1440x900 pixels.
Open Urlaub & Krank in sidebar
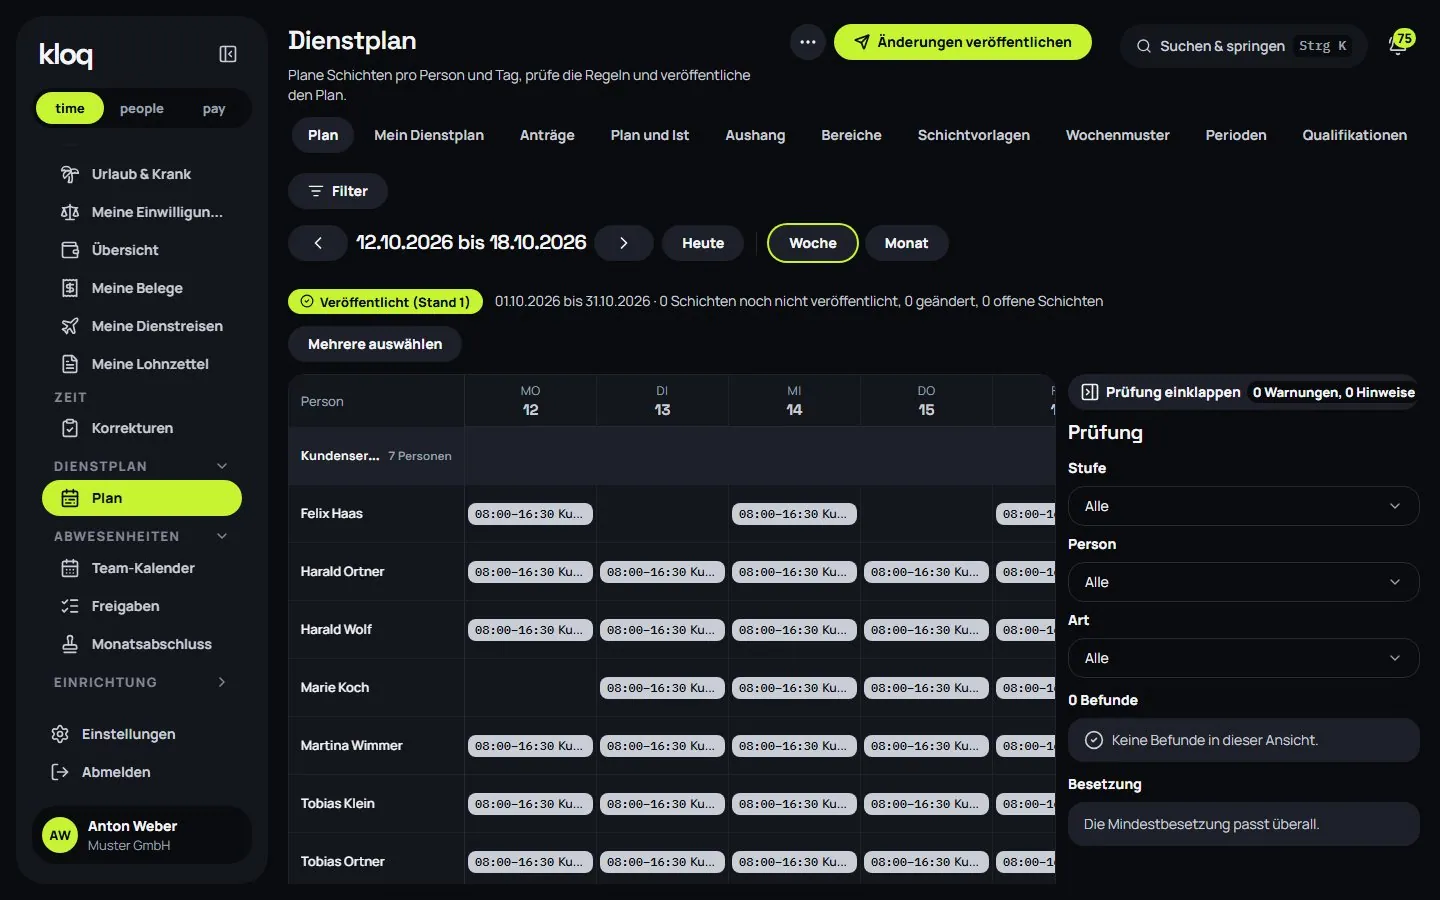click(x=141, y=174)
